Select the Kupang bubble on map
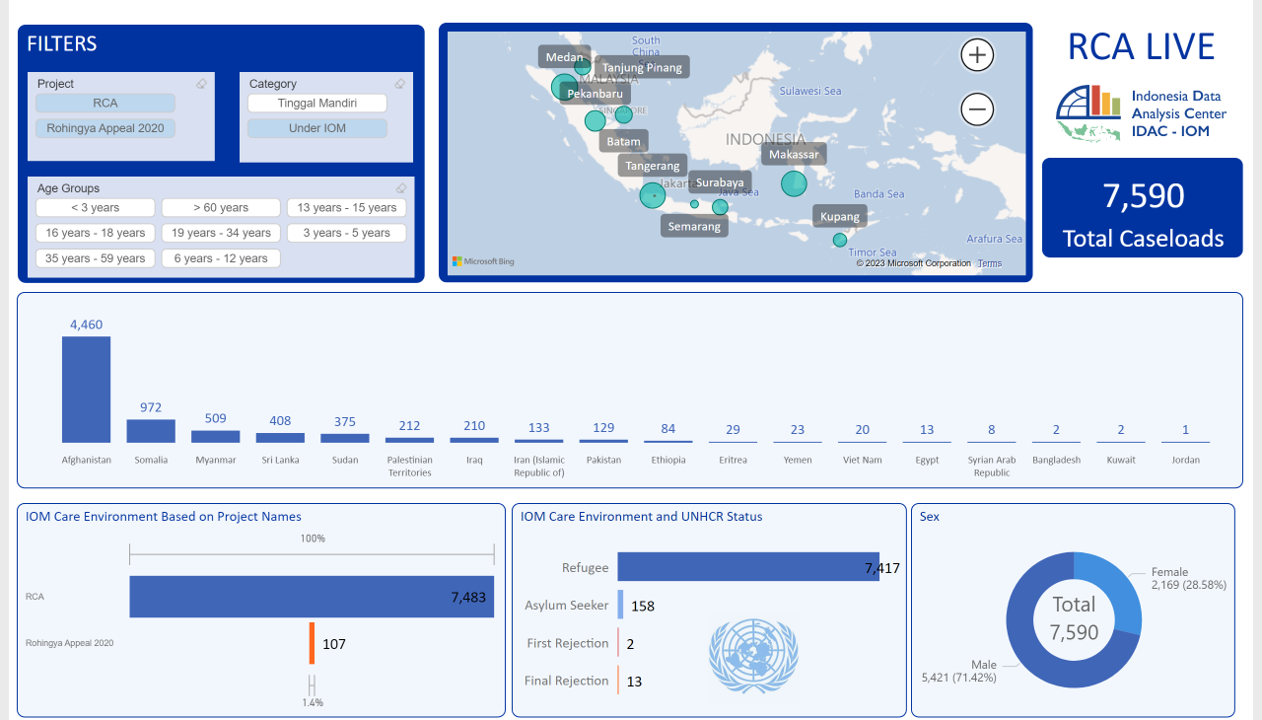Image resolution: width=1262 pixels, height=720 pixels. pos(840,240)
